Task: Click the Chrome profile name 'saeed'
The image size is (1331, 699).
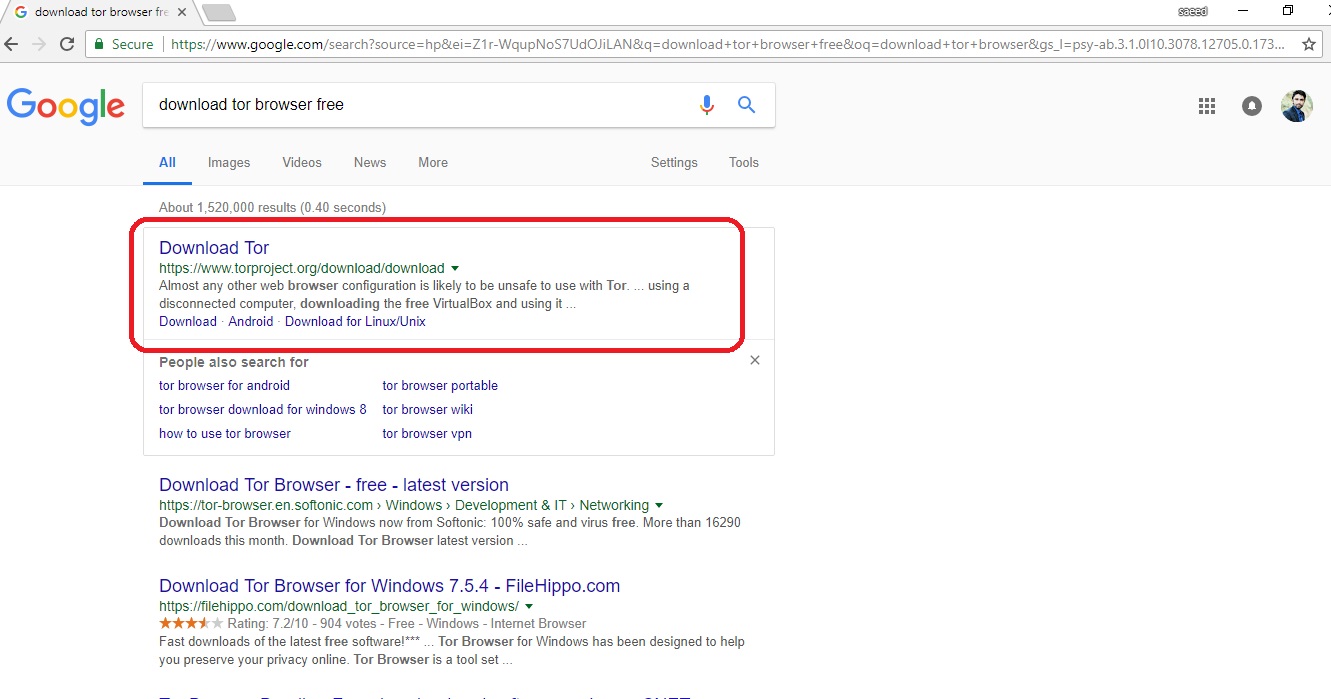Action: 1193,11
